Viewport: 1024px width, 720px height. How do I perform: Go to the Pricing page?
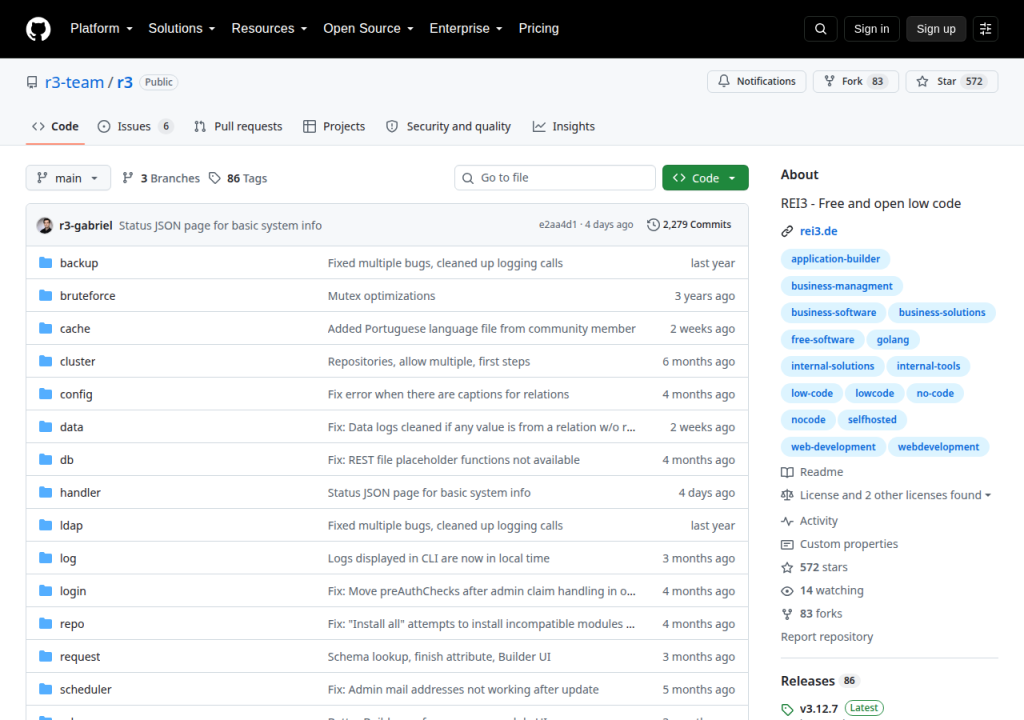pyautogui.click(x=539, y=29)
